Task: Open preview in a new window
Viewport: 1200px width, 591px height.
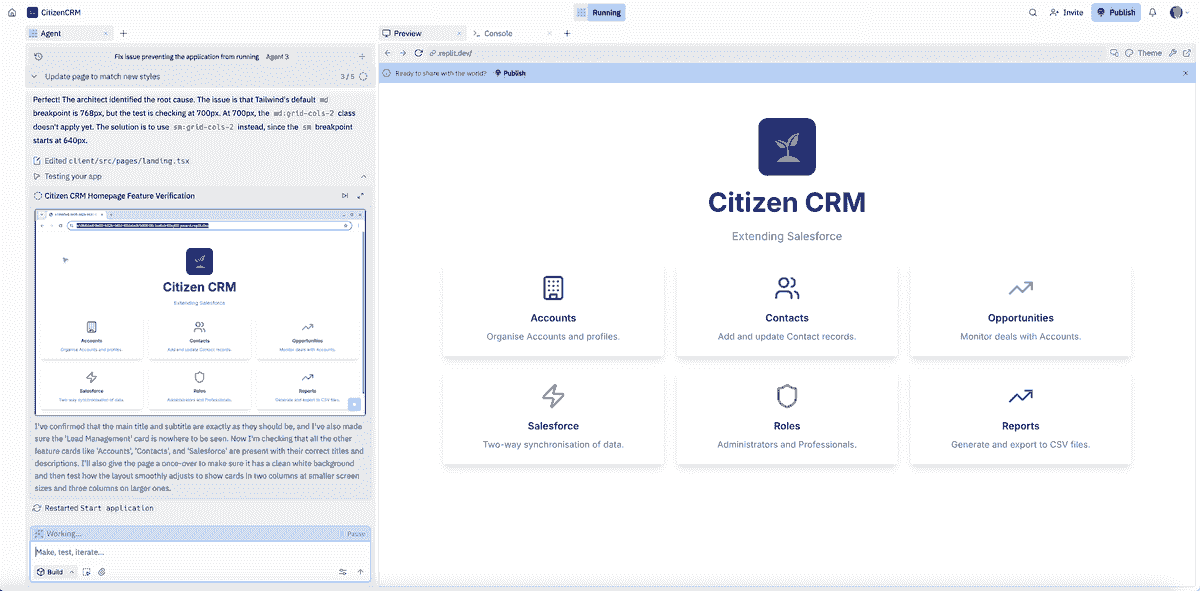Action: 1186,53
